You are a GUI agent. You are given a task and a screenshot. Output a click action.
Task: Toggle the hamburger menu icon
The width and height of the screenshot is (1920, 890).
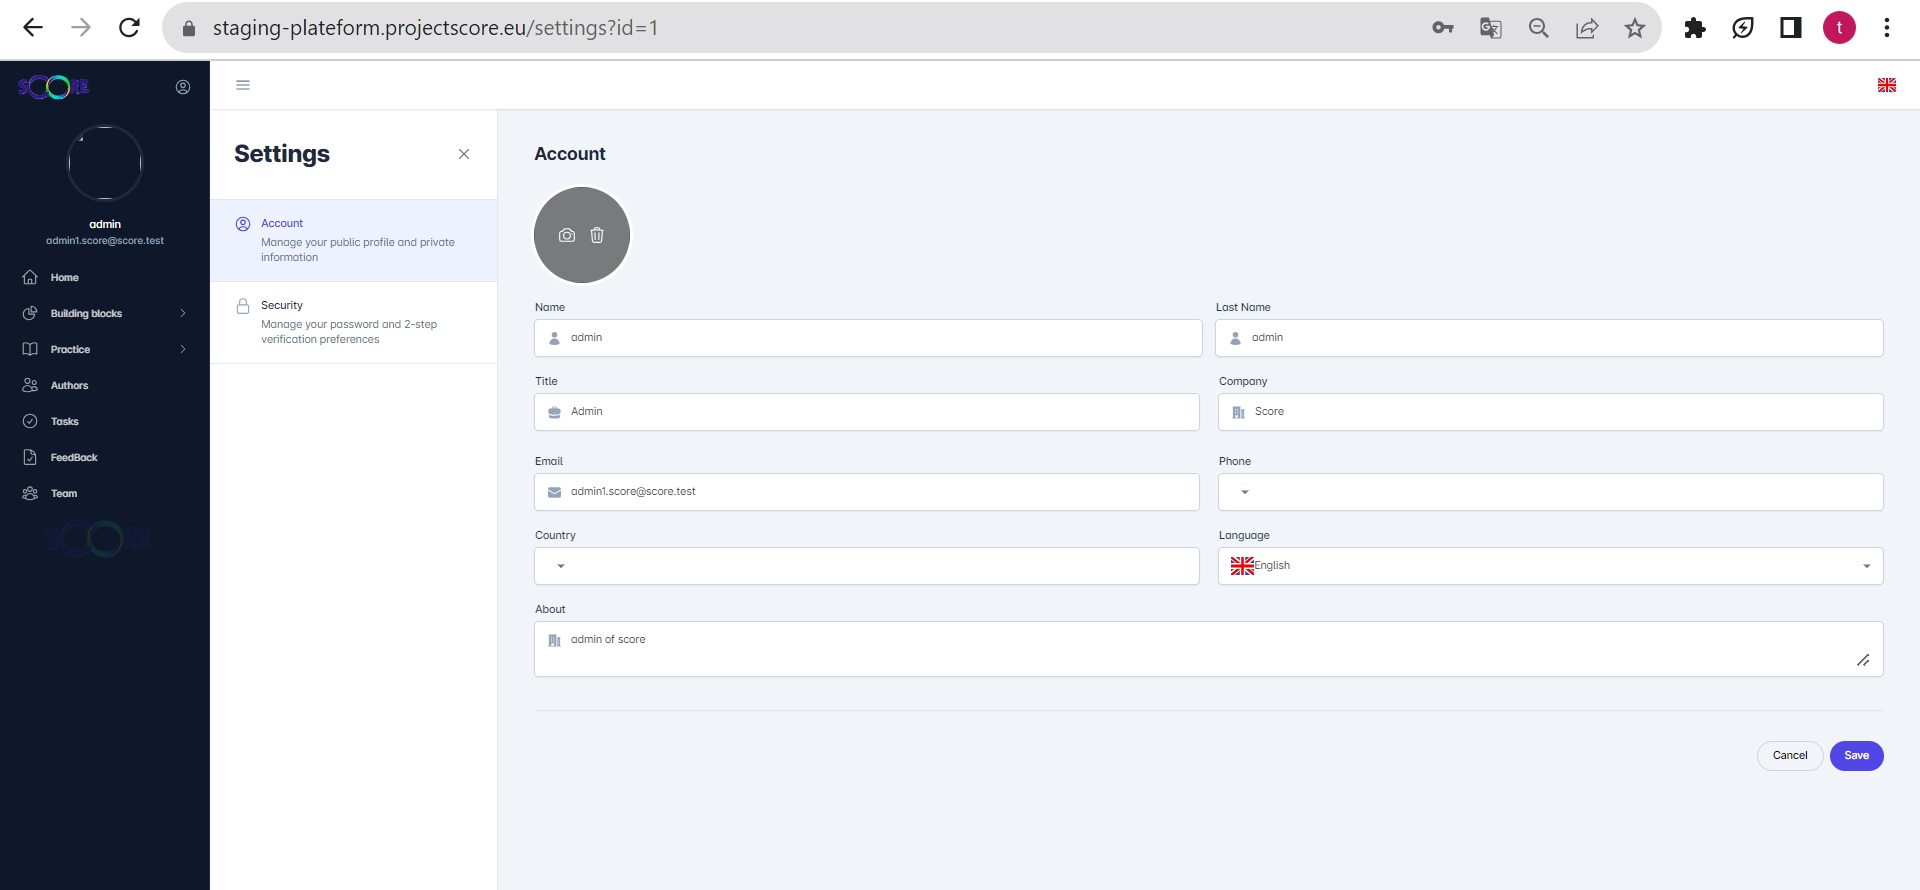click(x=243, y=85)
